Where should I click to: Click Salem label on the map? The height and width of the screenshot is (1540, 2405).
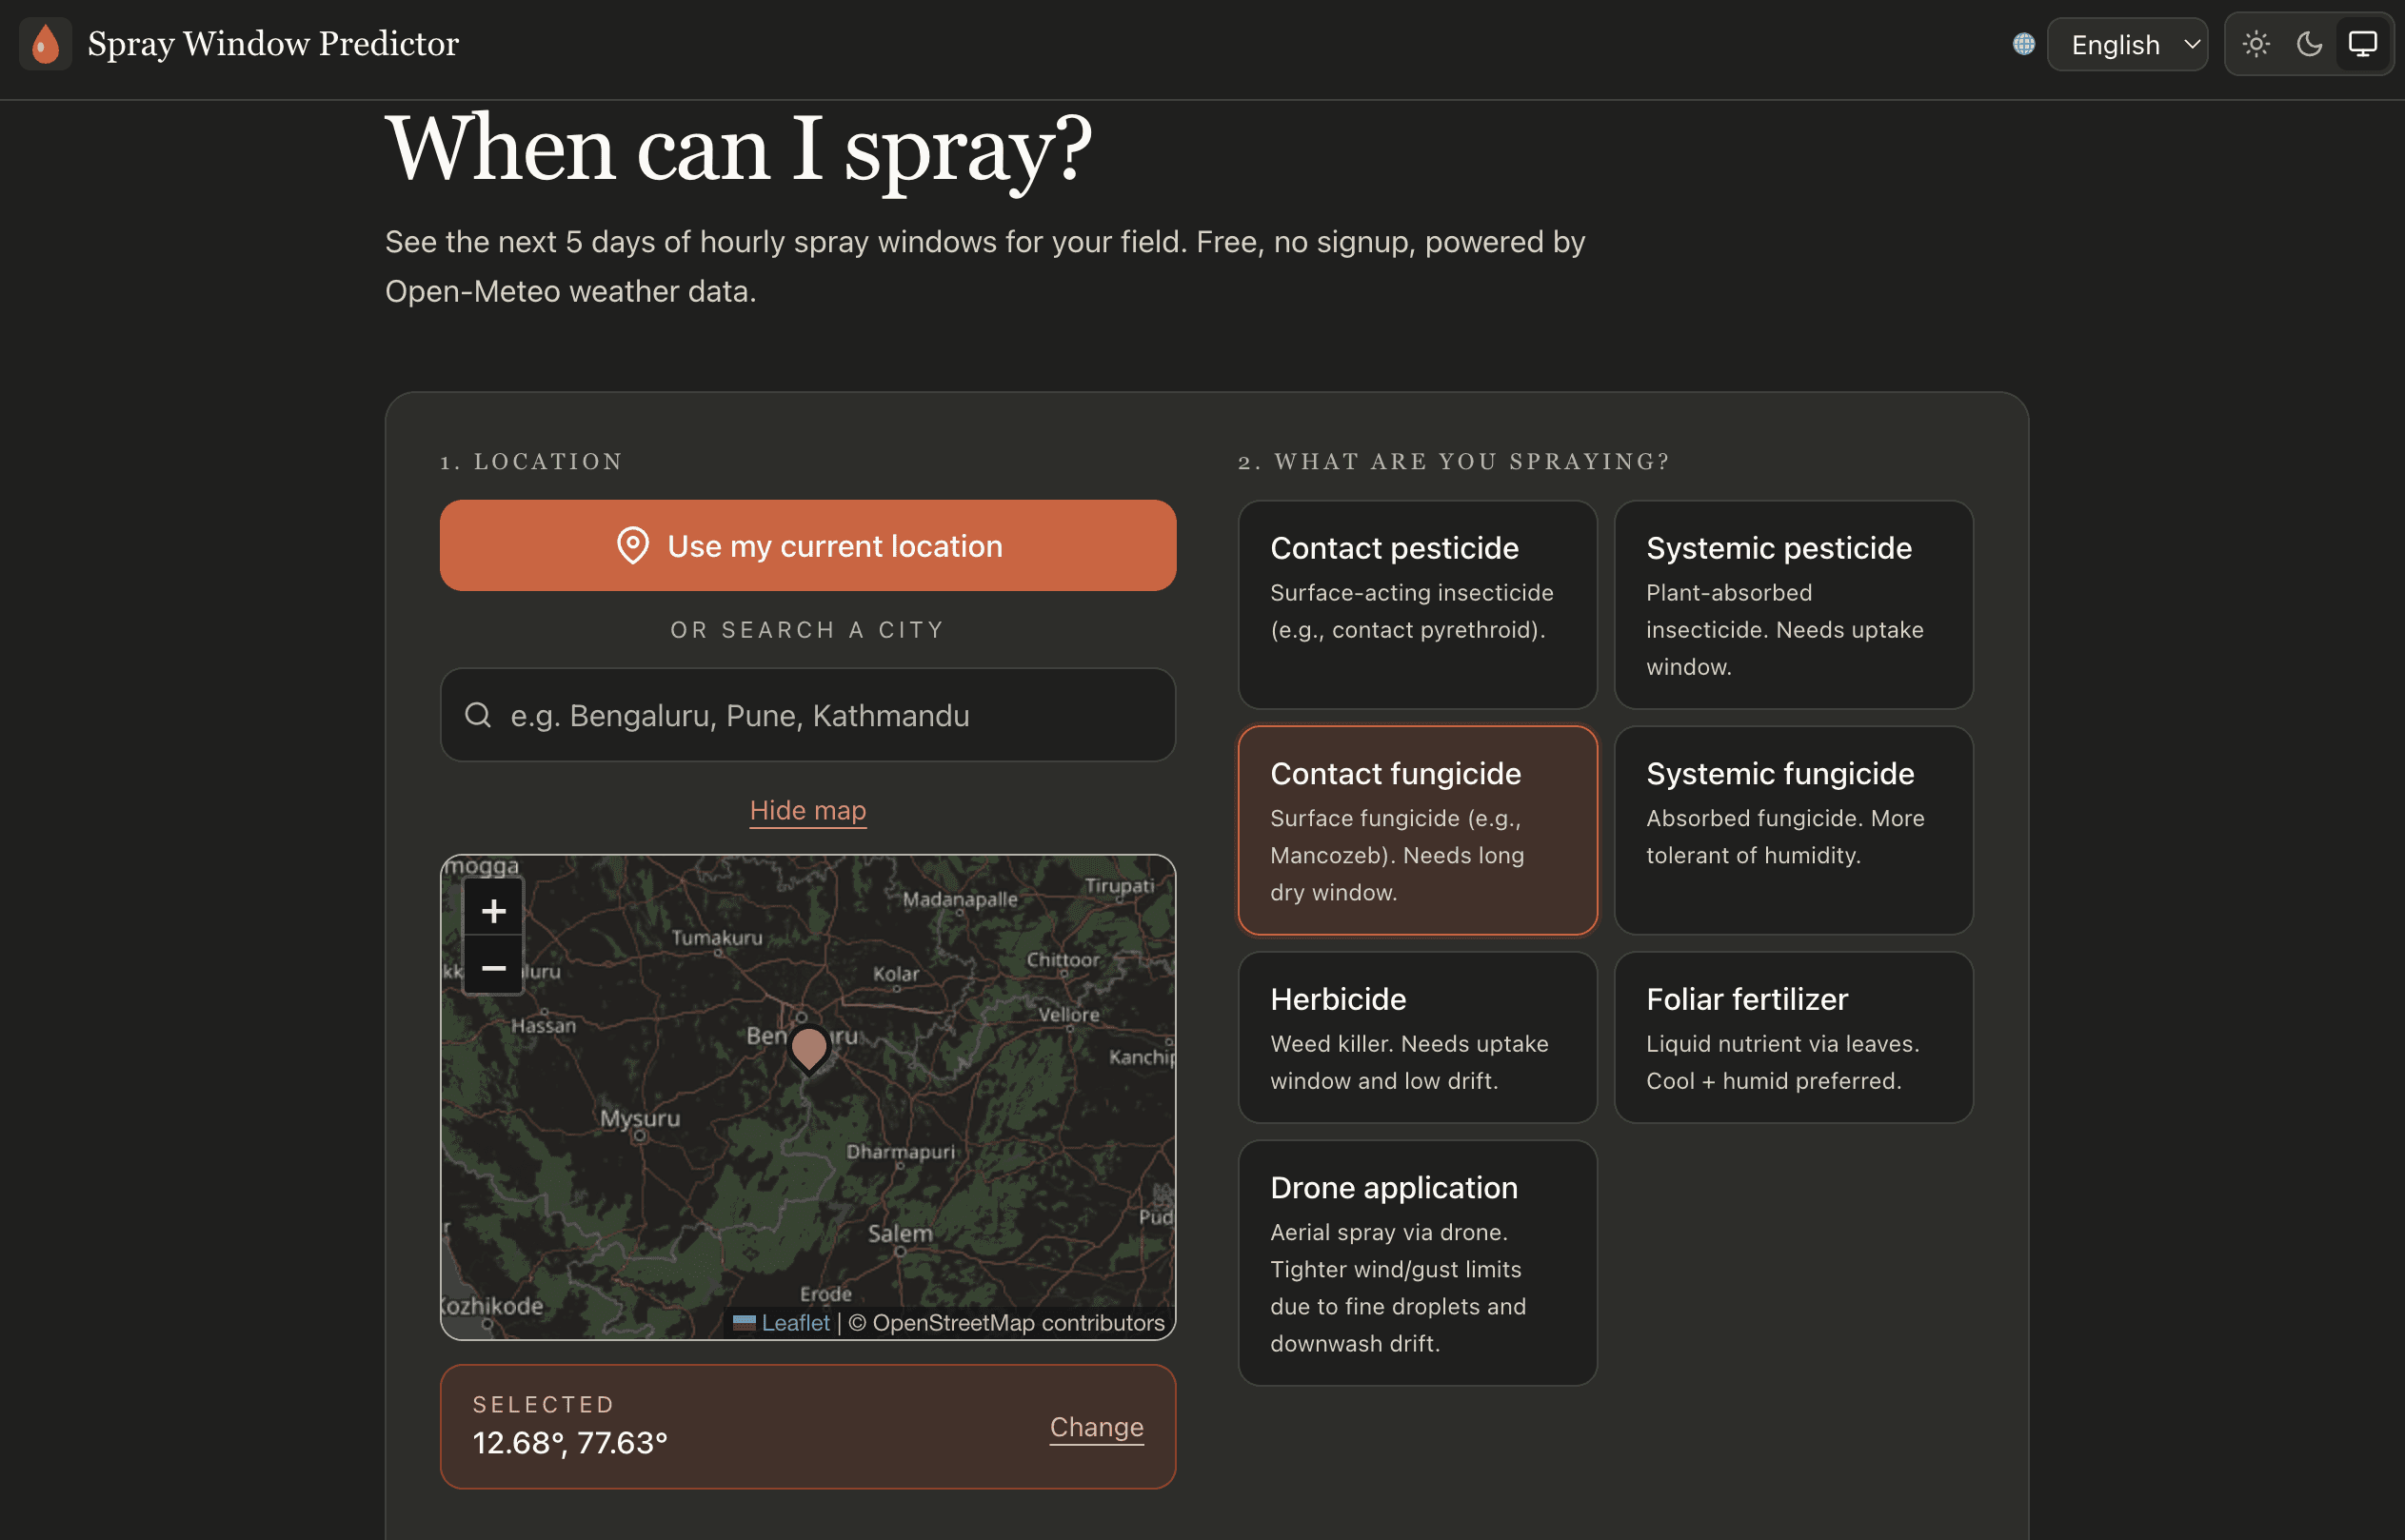point(899,1233)
